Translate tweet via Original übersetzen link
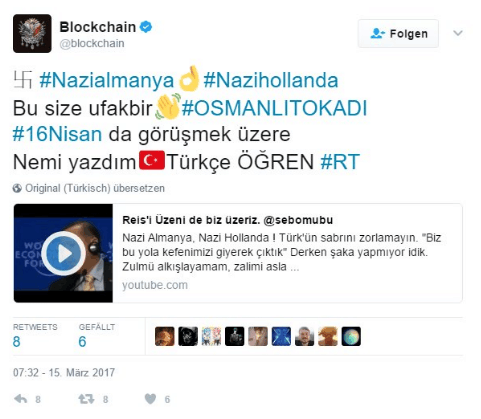Image resolution: width=481 pixels, height=419 pixels. pos(95,188)
